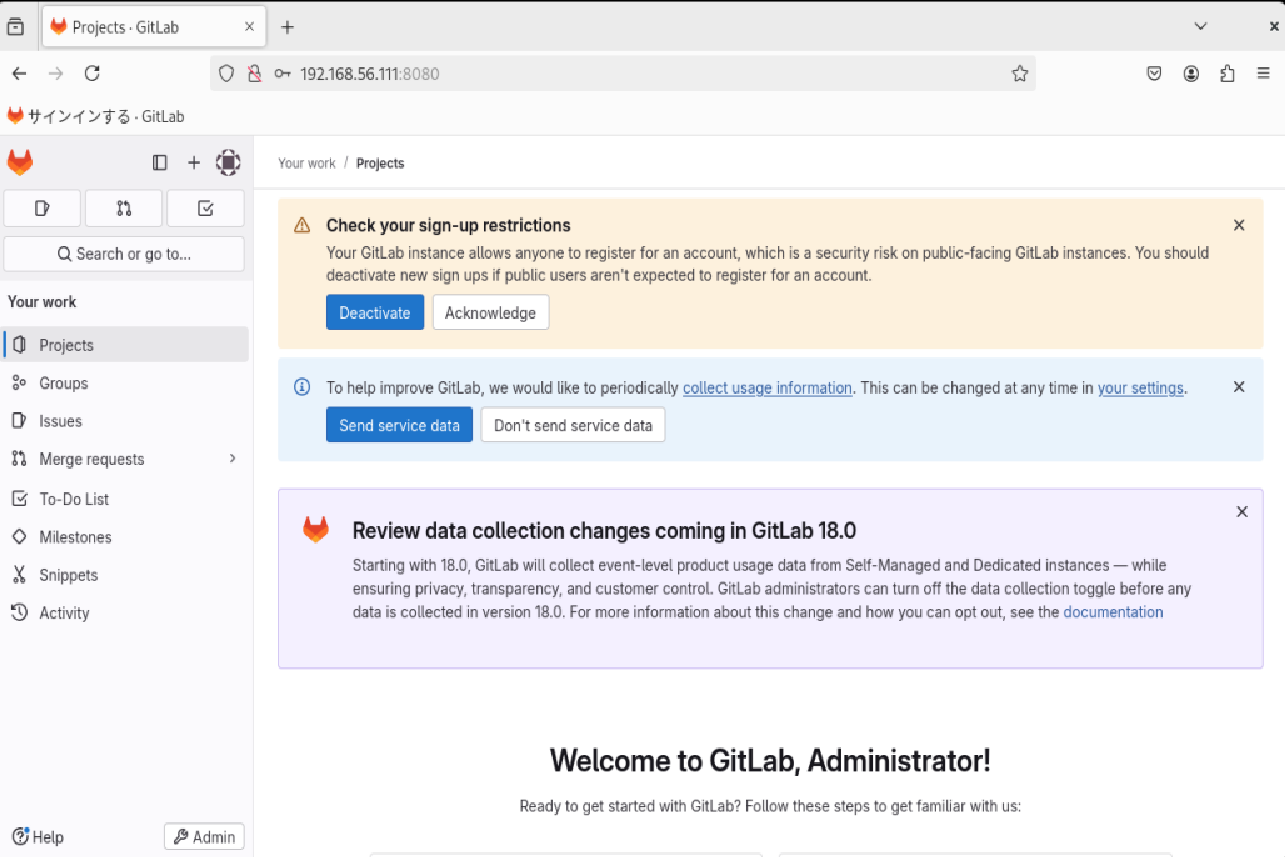
Task: Open the collect usage information link
Action: point(767,387)
